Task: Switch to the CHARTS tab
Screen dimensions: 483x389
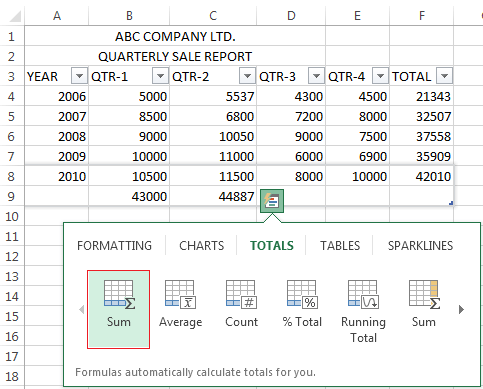Action: coord(202,246)
